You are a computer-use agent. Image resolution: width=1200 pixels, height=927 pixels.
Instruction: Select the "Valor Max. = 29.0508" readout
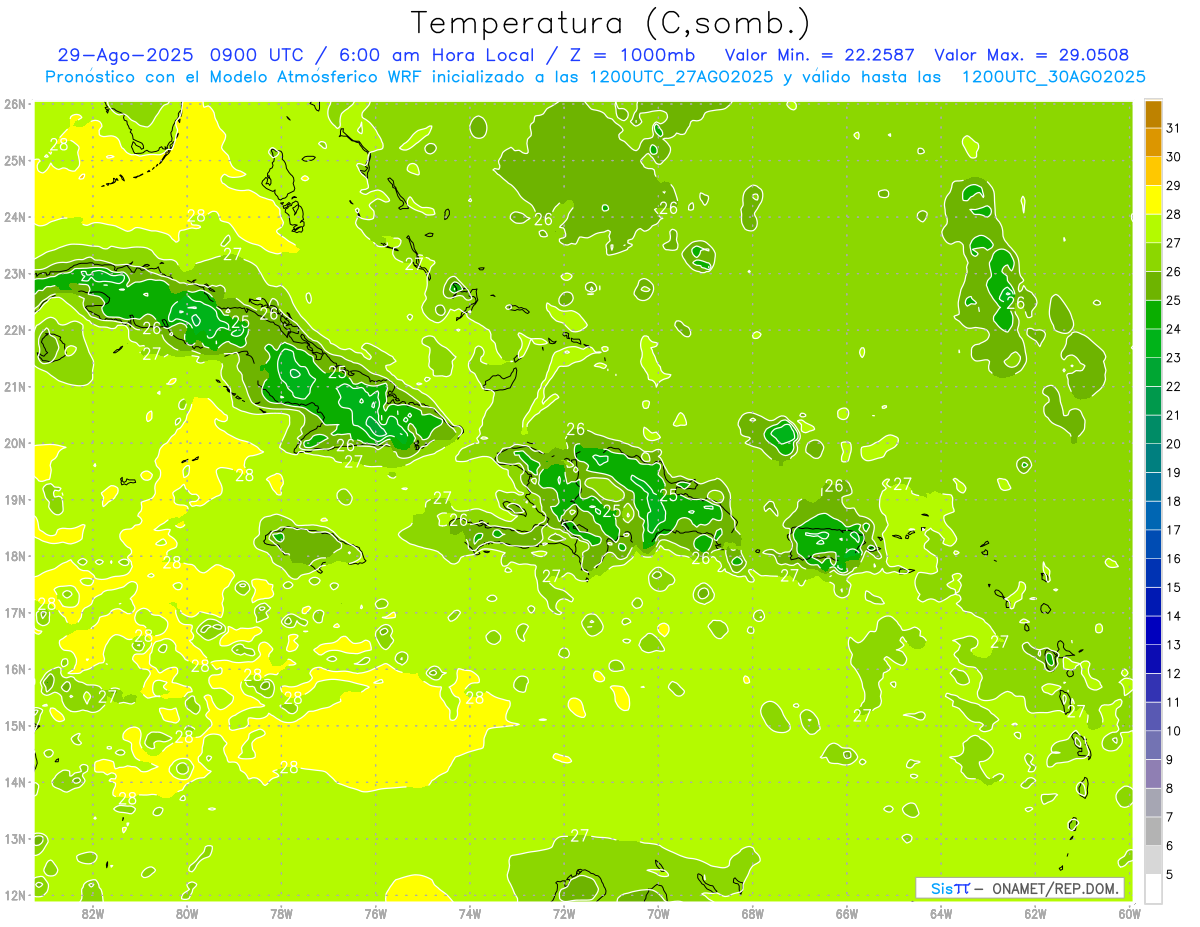click(1031, 56)
